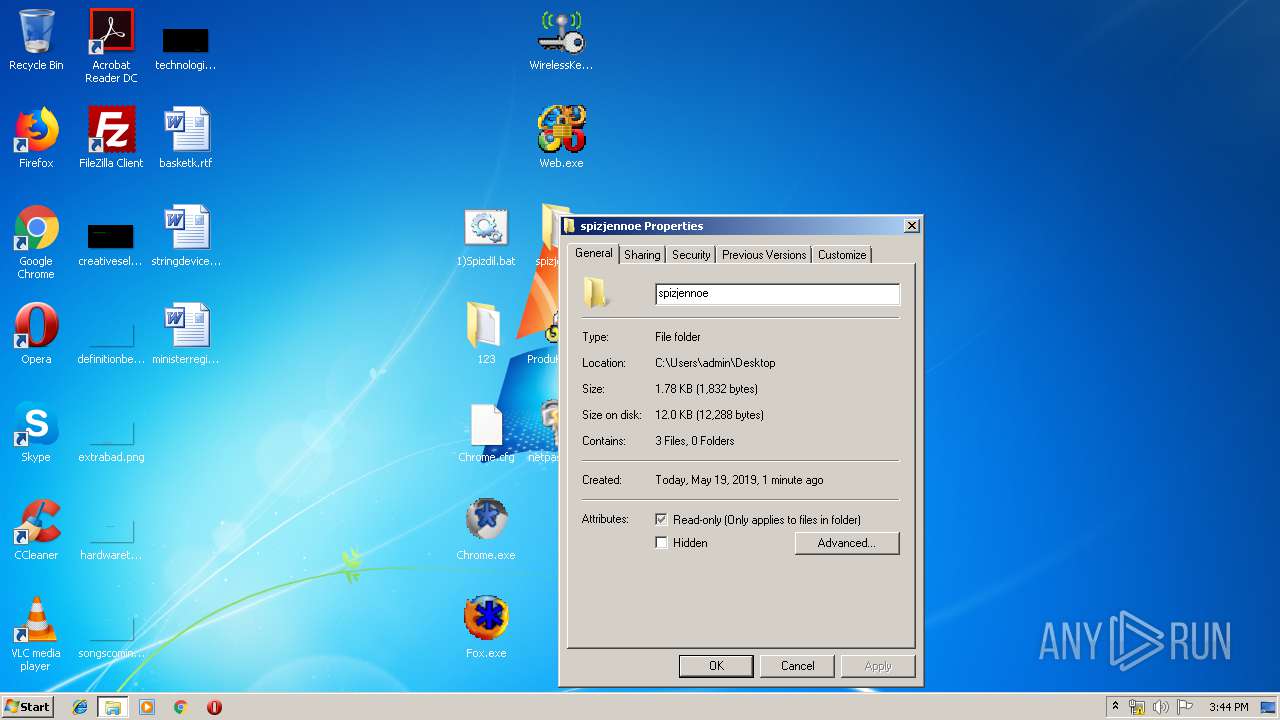1280x720 pixels.
Task: Click the network tray icon
Action: (1137, 707)
